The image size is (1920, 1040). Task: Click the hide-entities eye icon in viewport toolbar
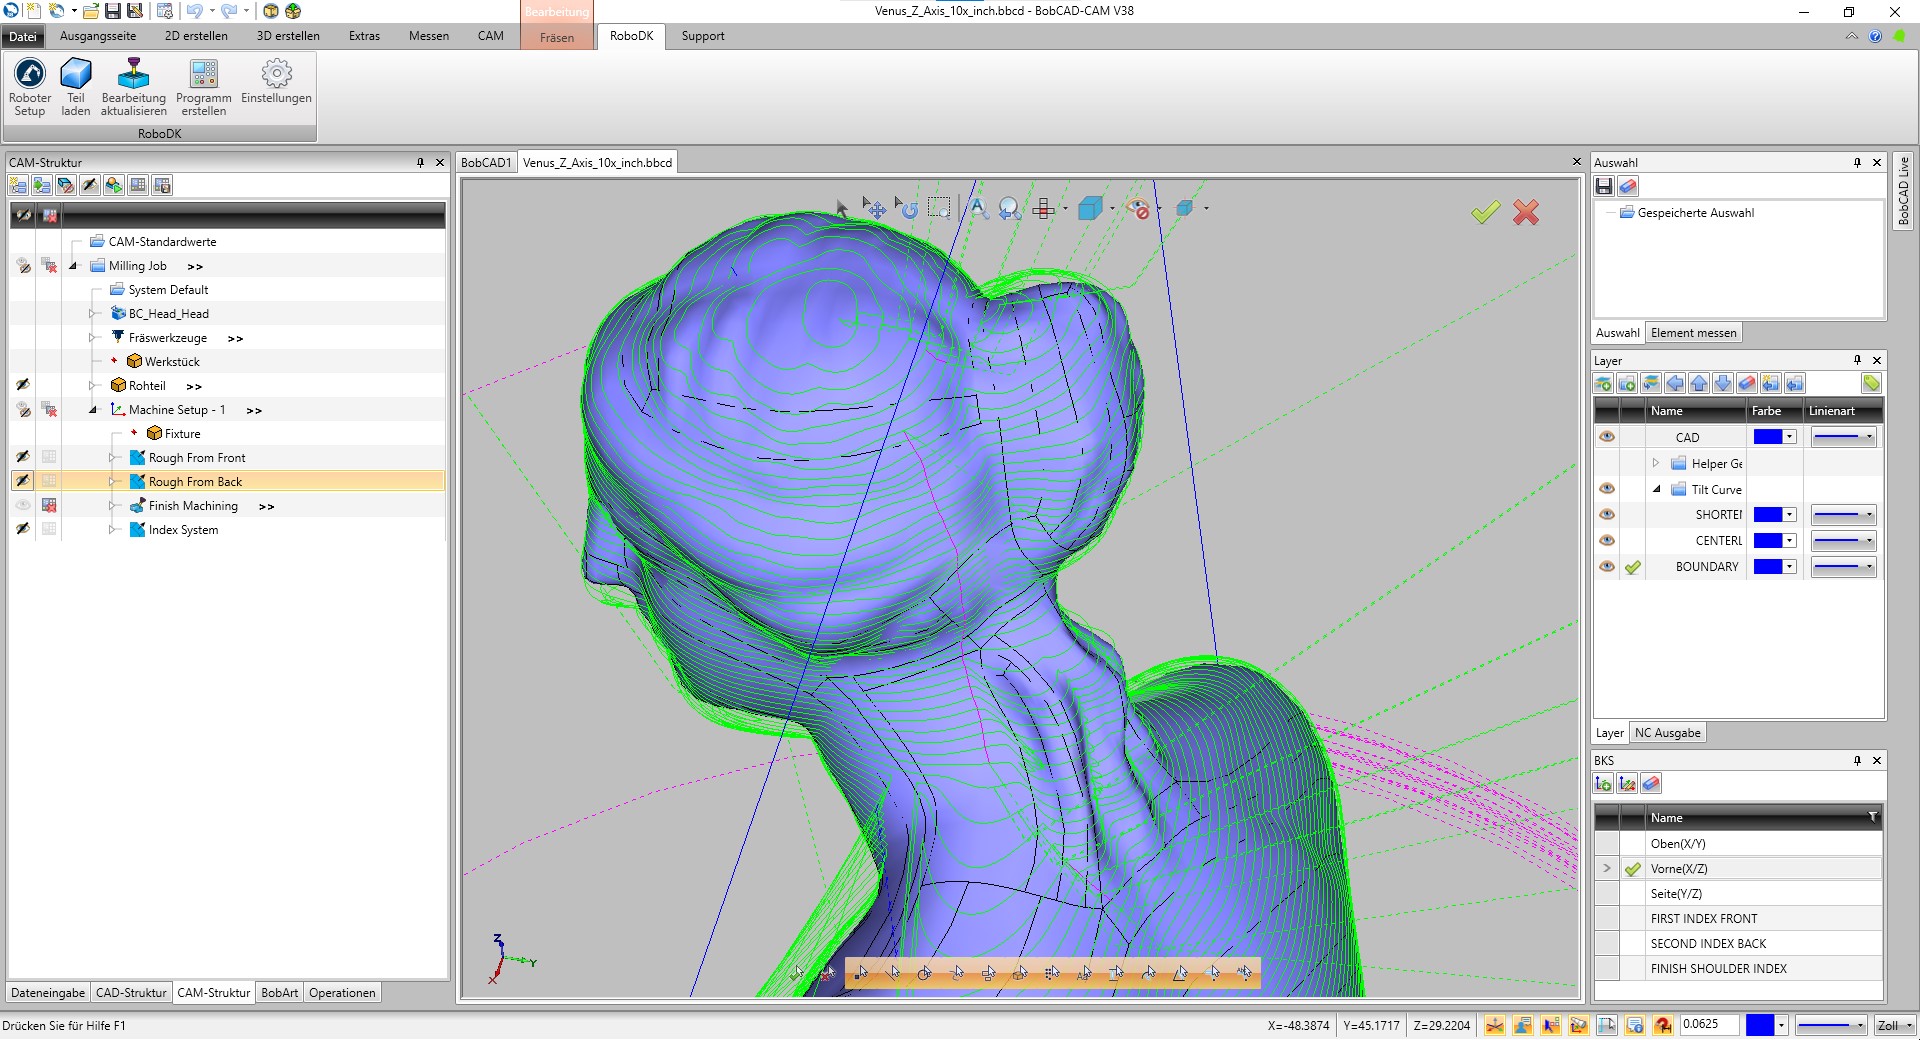(x=1138, y=208)
